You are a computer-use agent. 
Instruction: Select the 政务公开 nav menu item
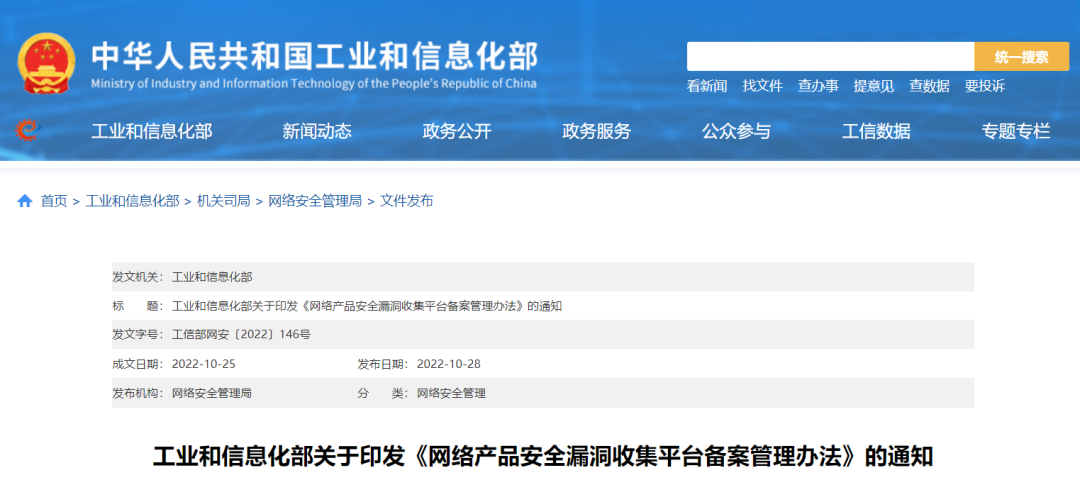457,131
